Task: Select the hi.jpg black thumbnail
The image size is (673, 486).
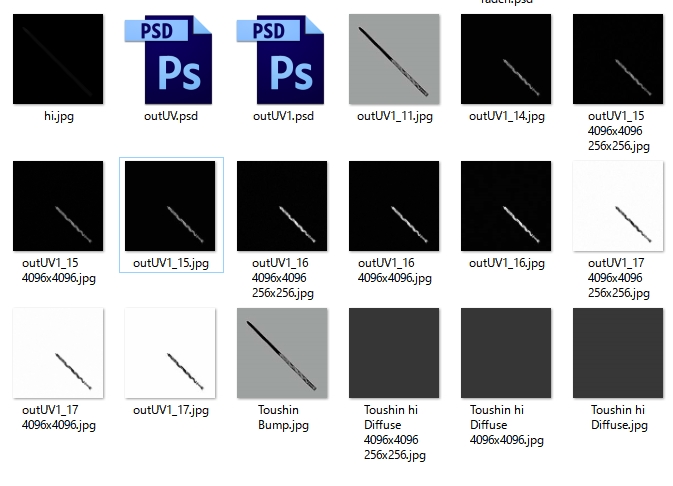Action: pyautogui.click(x=58, y=59)
